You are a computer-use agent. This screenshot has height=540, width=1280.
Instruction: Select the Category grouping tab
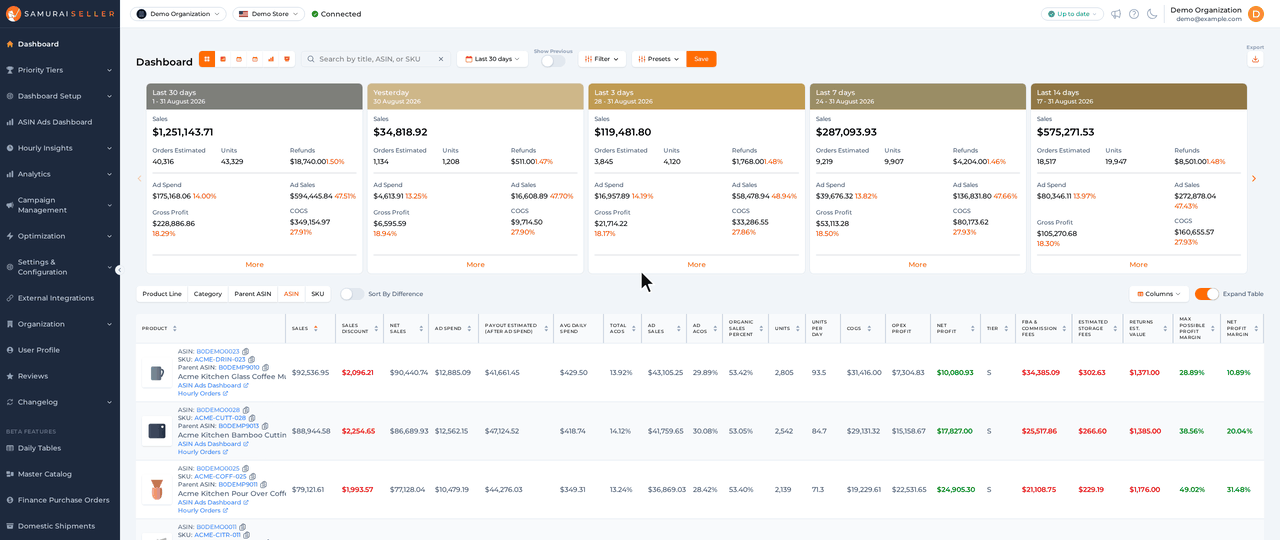pyautogui.click(x=208, y=294)
